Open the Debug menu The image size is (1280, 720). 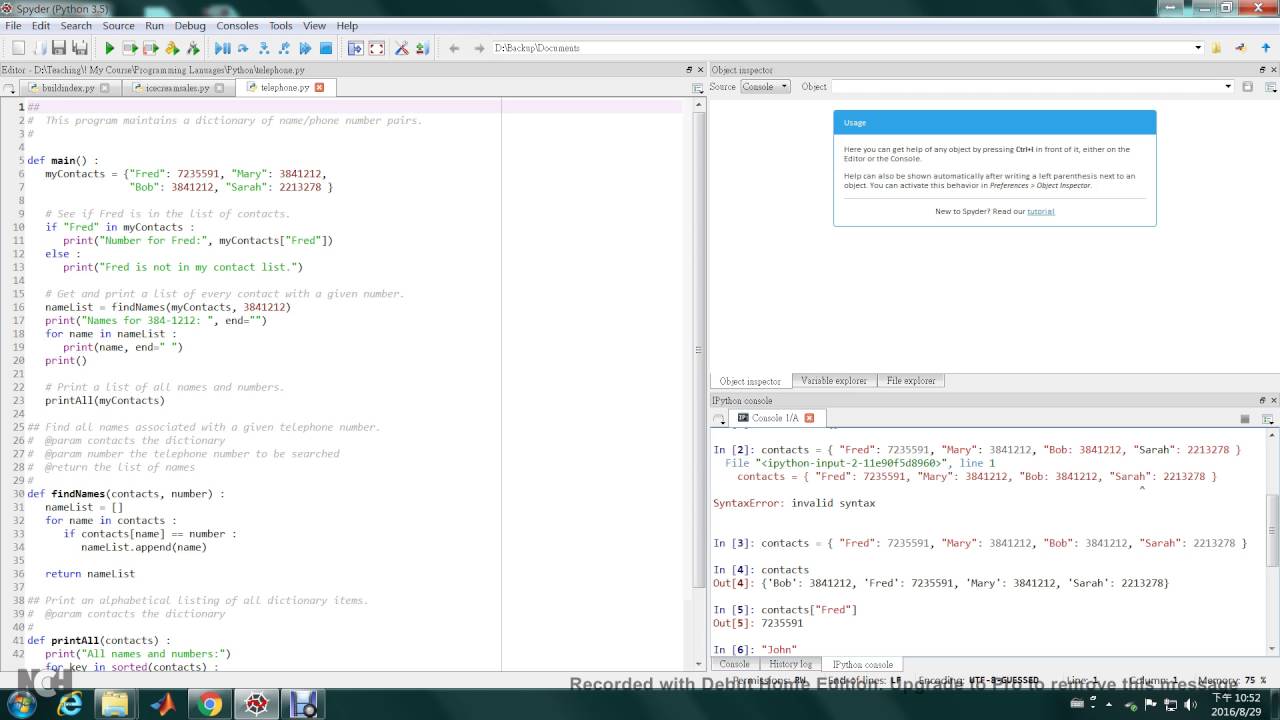[190, 25]
